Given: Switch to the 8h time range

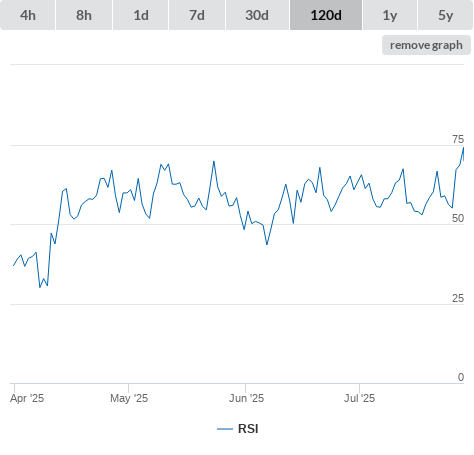Looking at the screenshot, I should pos(84,15).
